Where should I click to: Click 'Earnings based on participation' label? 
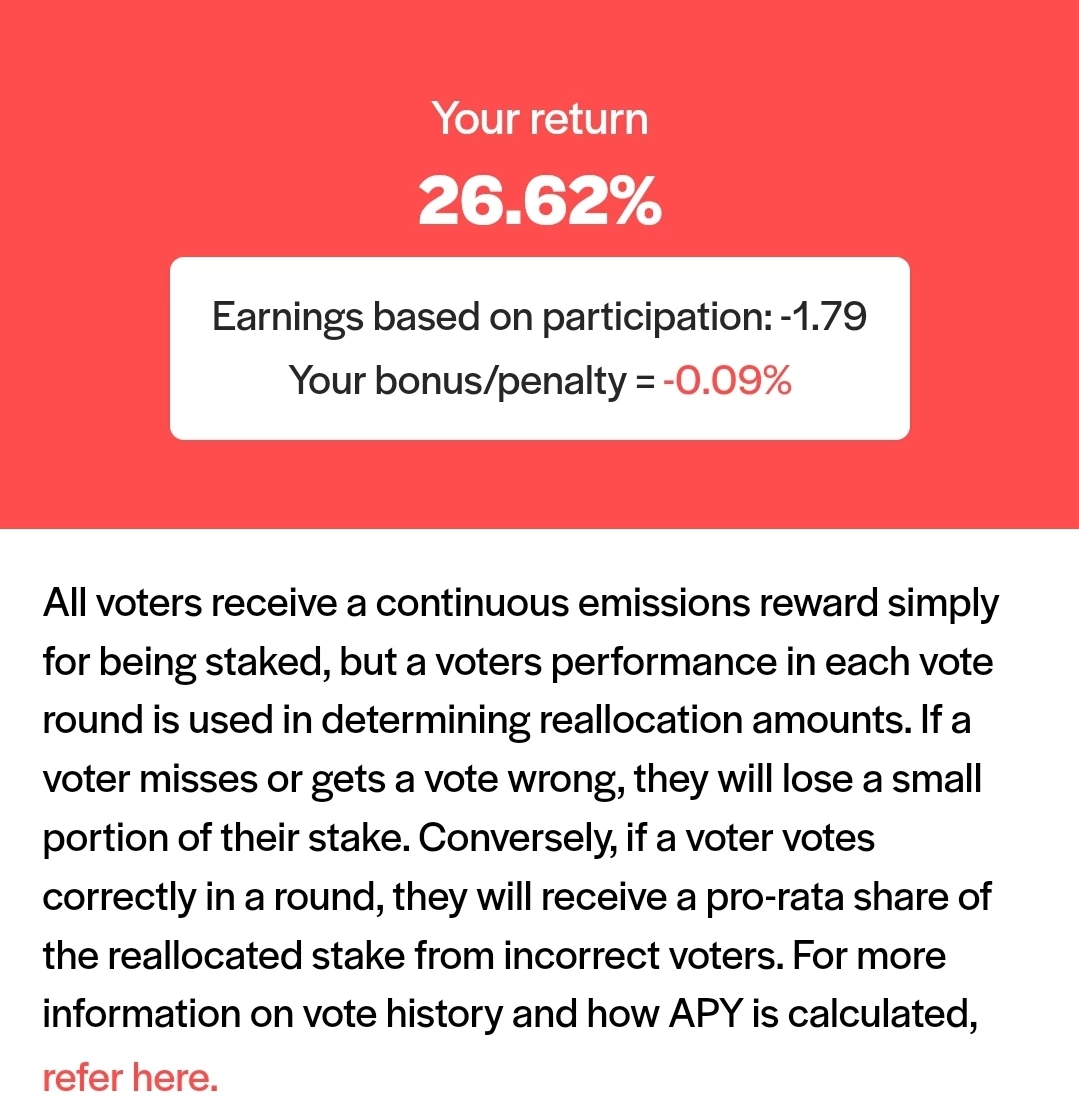tap(492, 317)
